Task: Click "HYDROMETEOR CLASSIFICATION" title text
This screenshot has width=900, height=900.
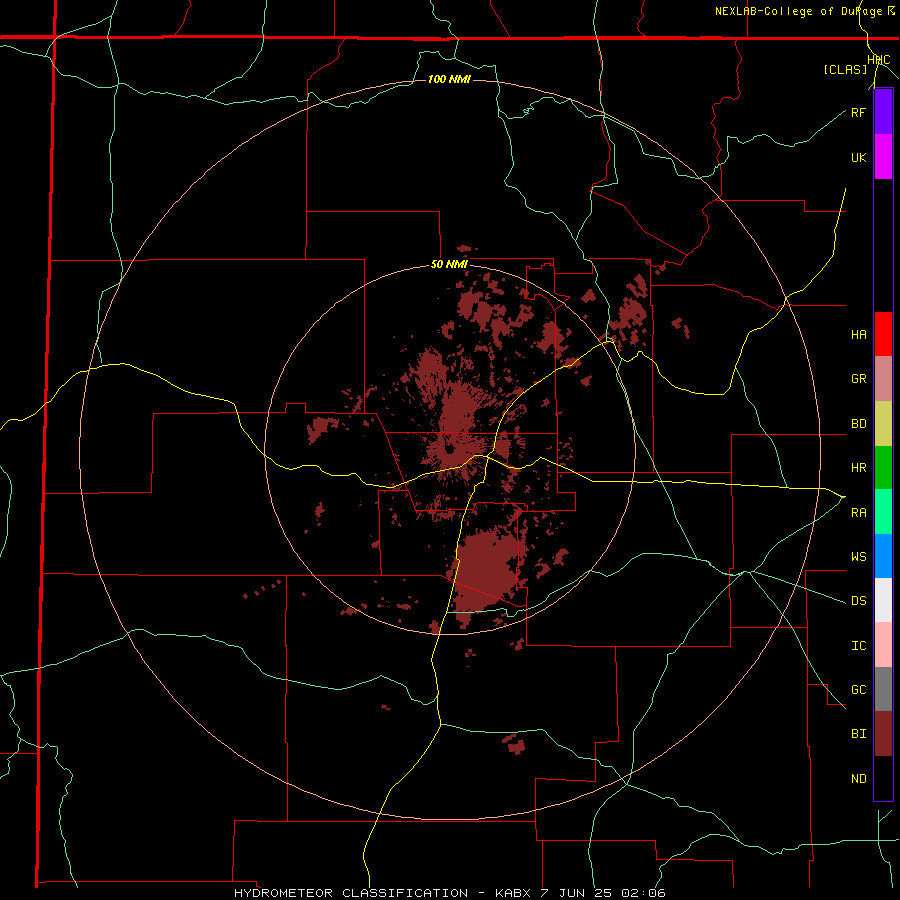Action: point(351,893)
